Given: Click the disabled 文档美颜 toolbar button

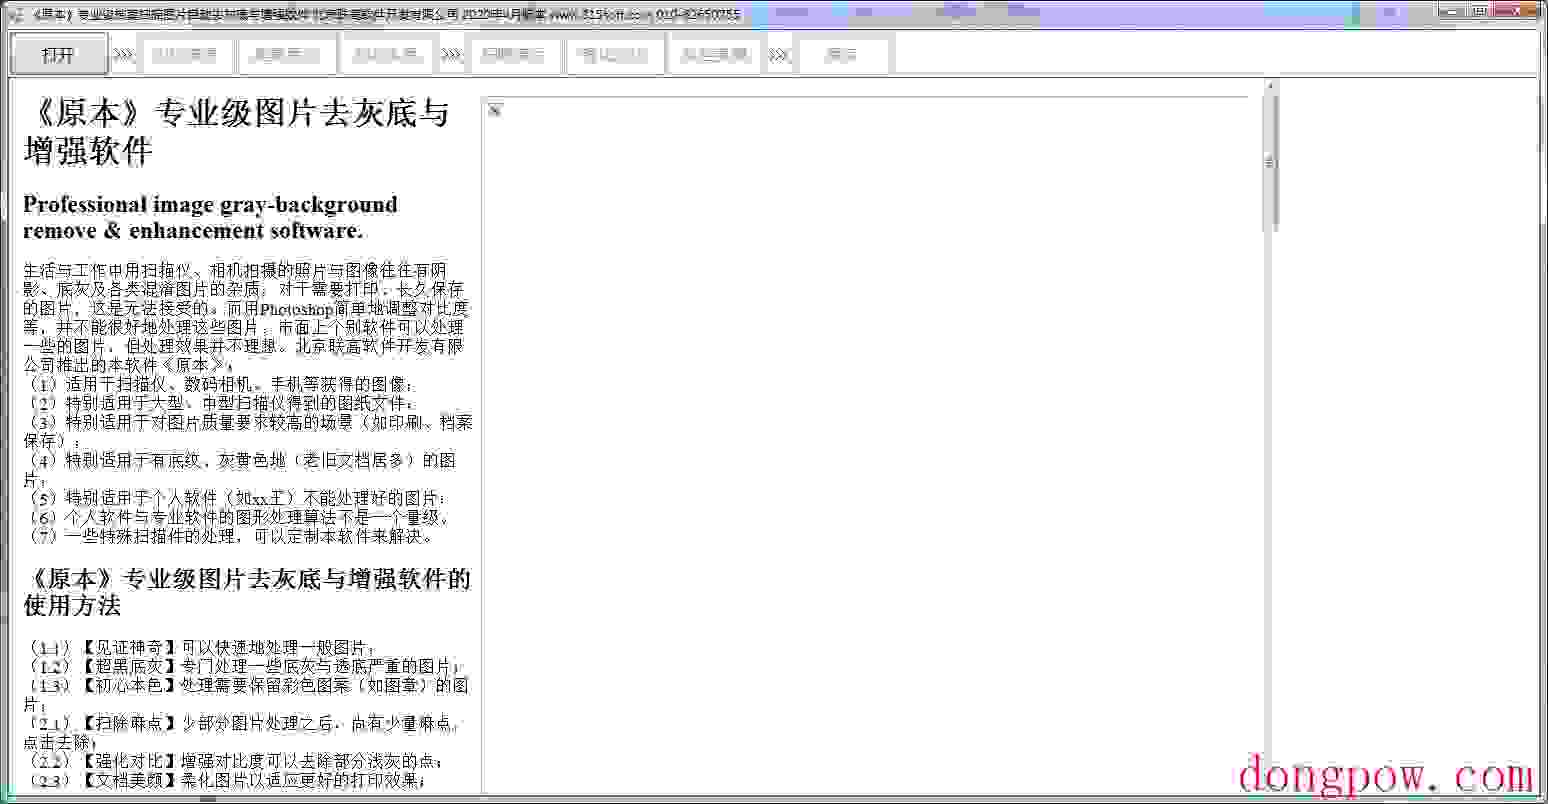Looking at the screenshot, I should 715,55.
